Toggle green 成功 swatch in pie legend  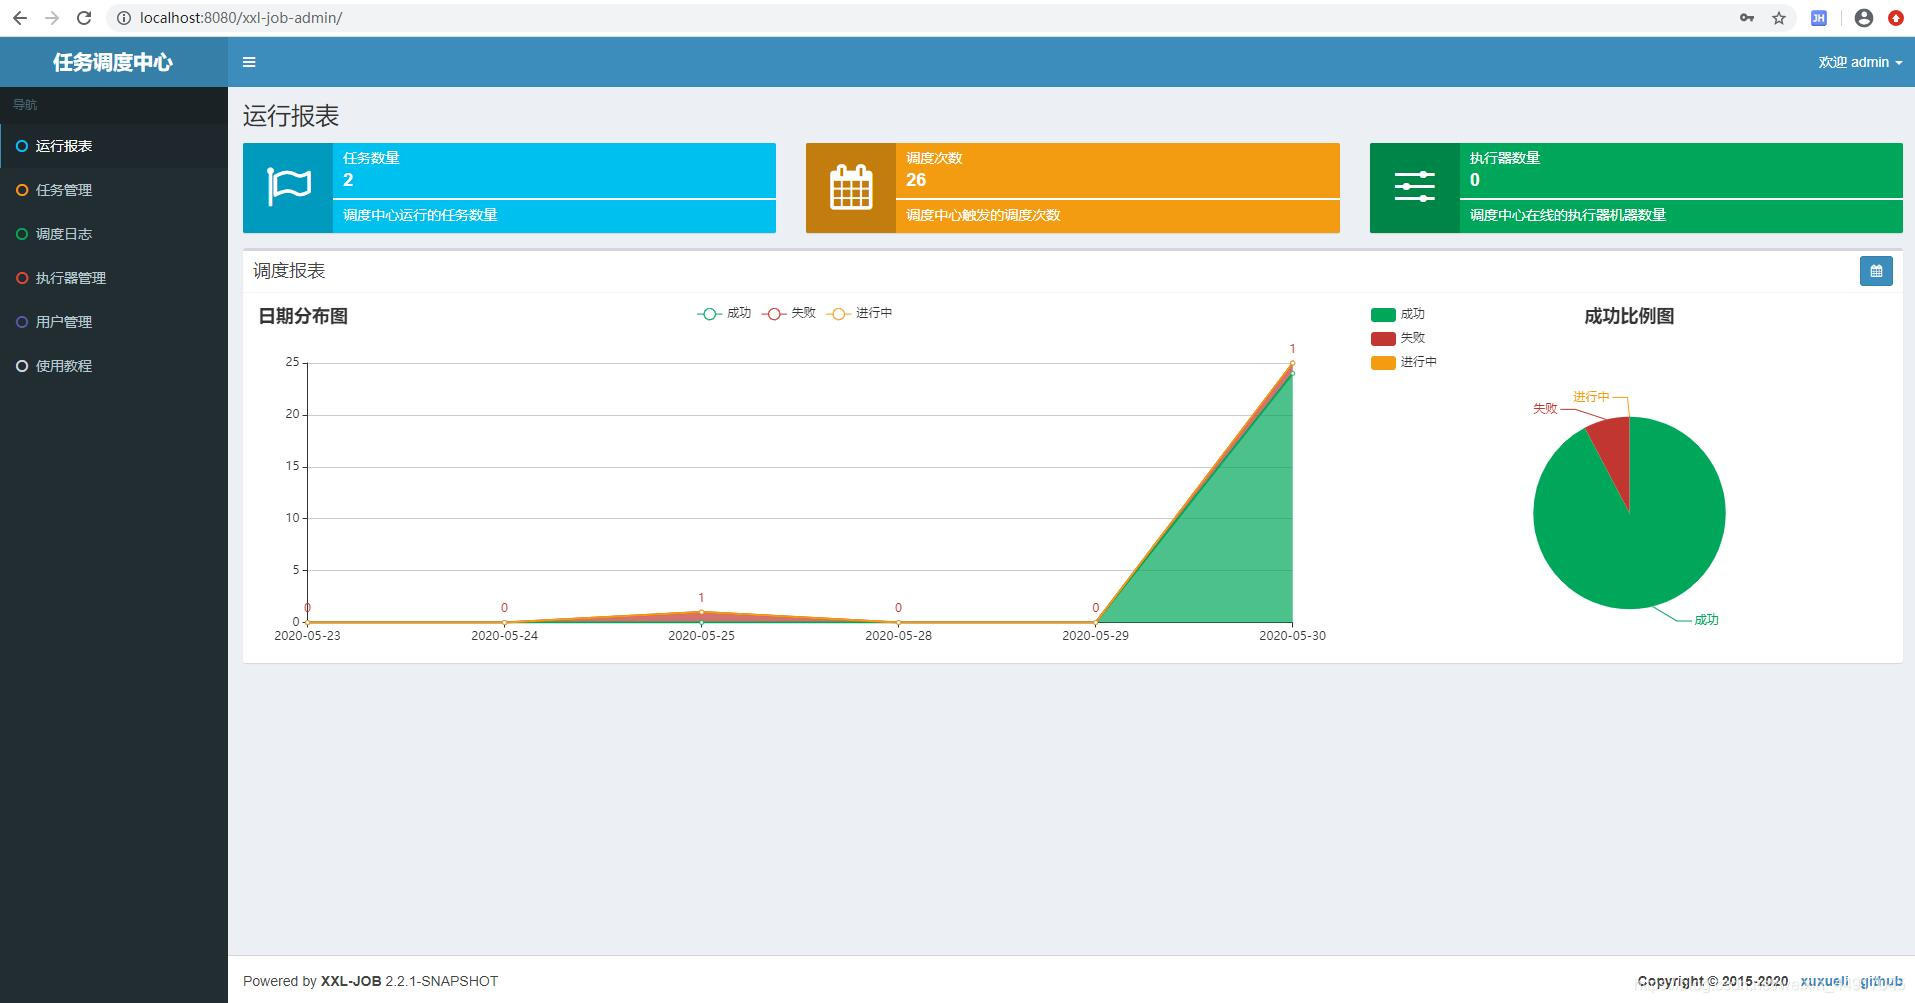point(1383,314)
